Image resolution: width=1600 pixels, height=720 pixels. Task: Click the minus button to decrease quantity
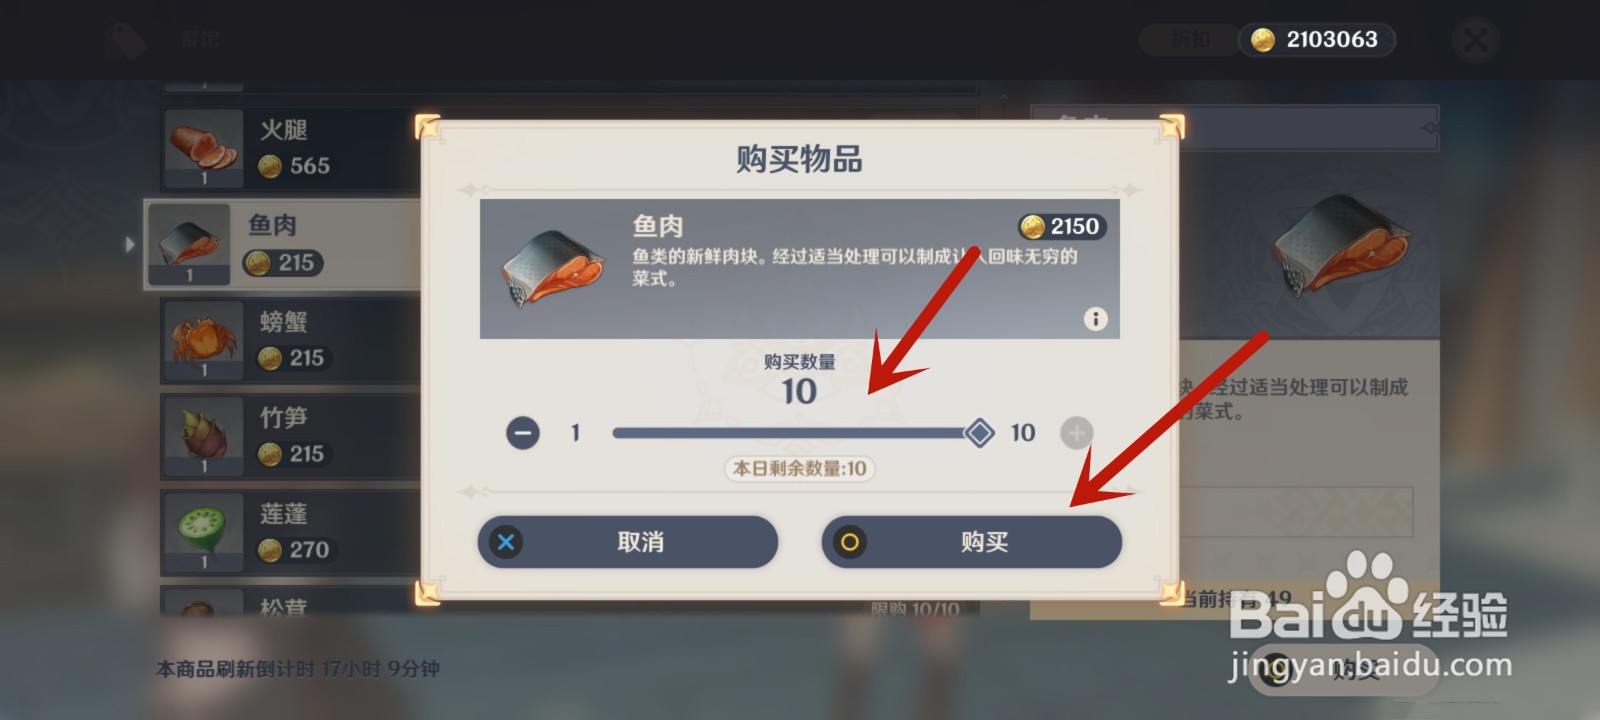tap(522, 433)
